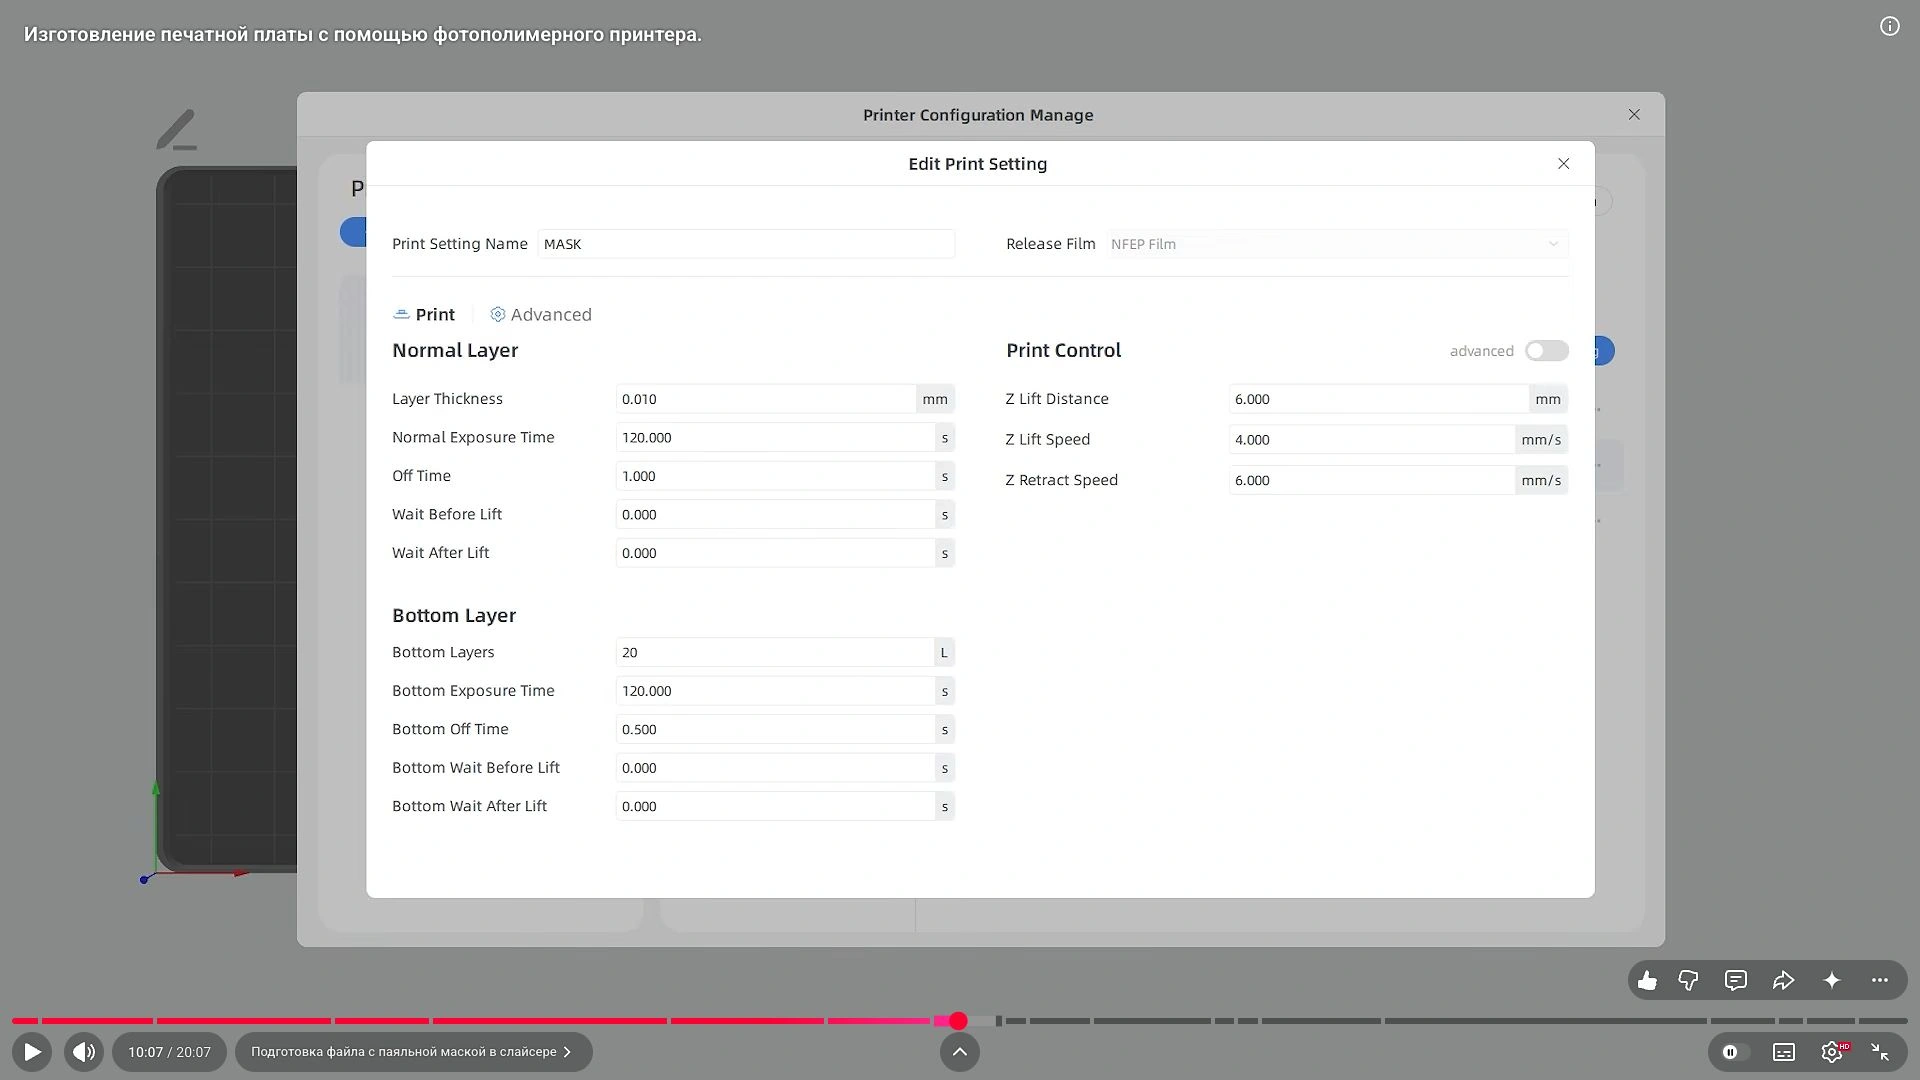Share the video via arrow icon
The image size is (1920, 1080).
click(x=1784, y=981)
